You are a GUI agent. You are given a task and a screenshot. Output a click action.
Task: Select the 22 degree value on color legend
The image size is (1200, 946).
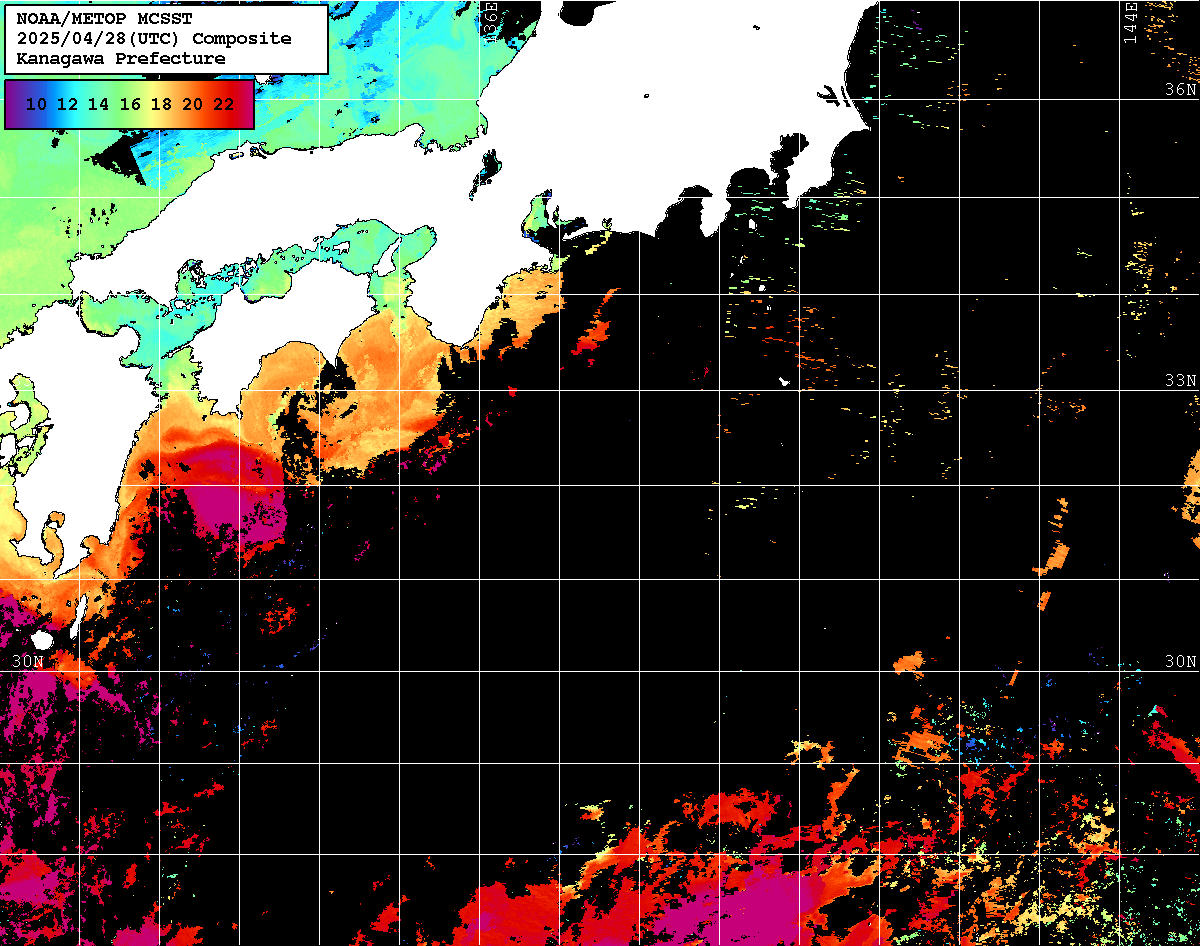click(x=224, y=104)
